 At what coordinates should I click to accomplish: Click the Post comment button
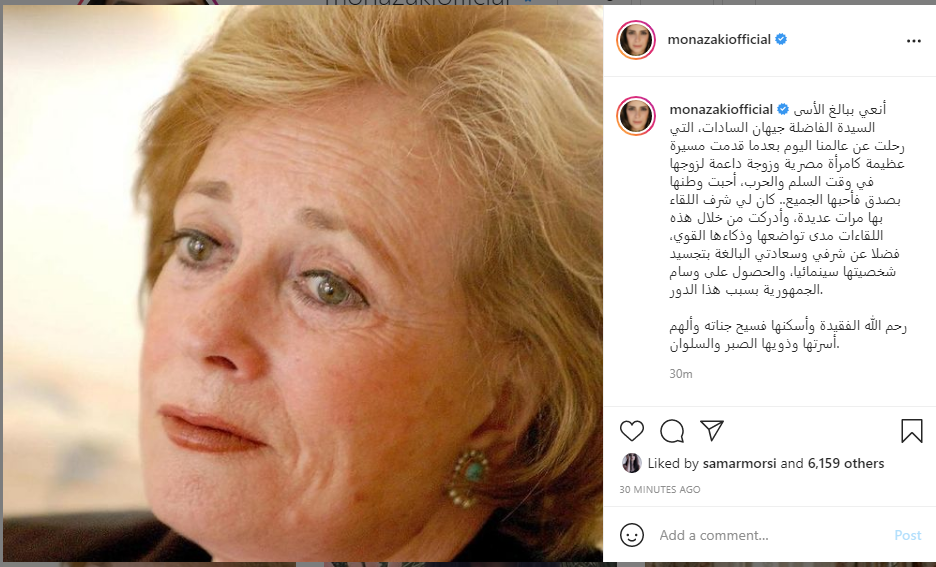click(x=907, y=535)
